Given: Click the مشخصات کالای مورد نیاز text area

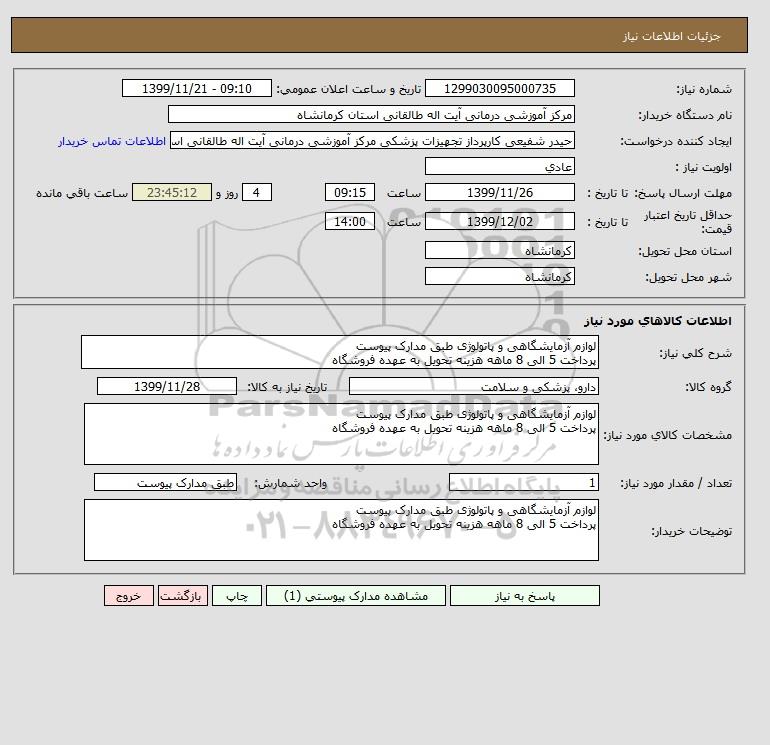Looking at the screenshot, I should pos(341,434).
